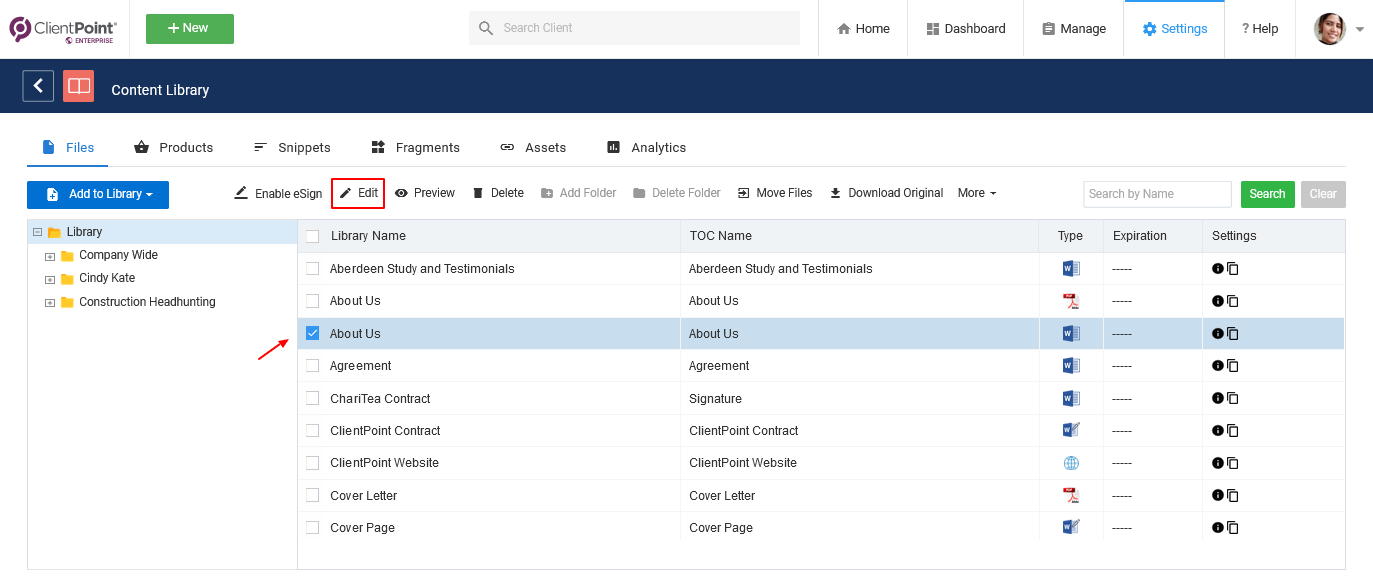Click the info icon in Cover Page row
Viewport: 1373px width, 582px height.
pos(1217,528)
